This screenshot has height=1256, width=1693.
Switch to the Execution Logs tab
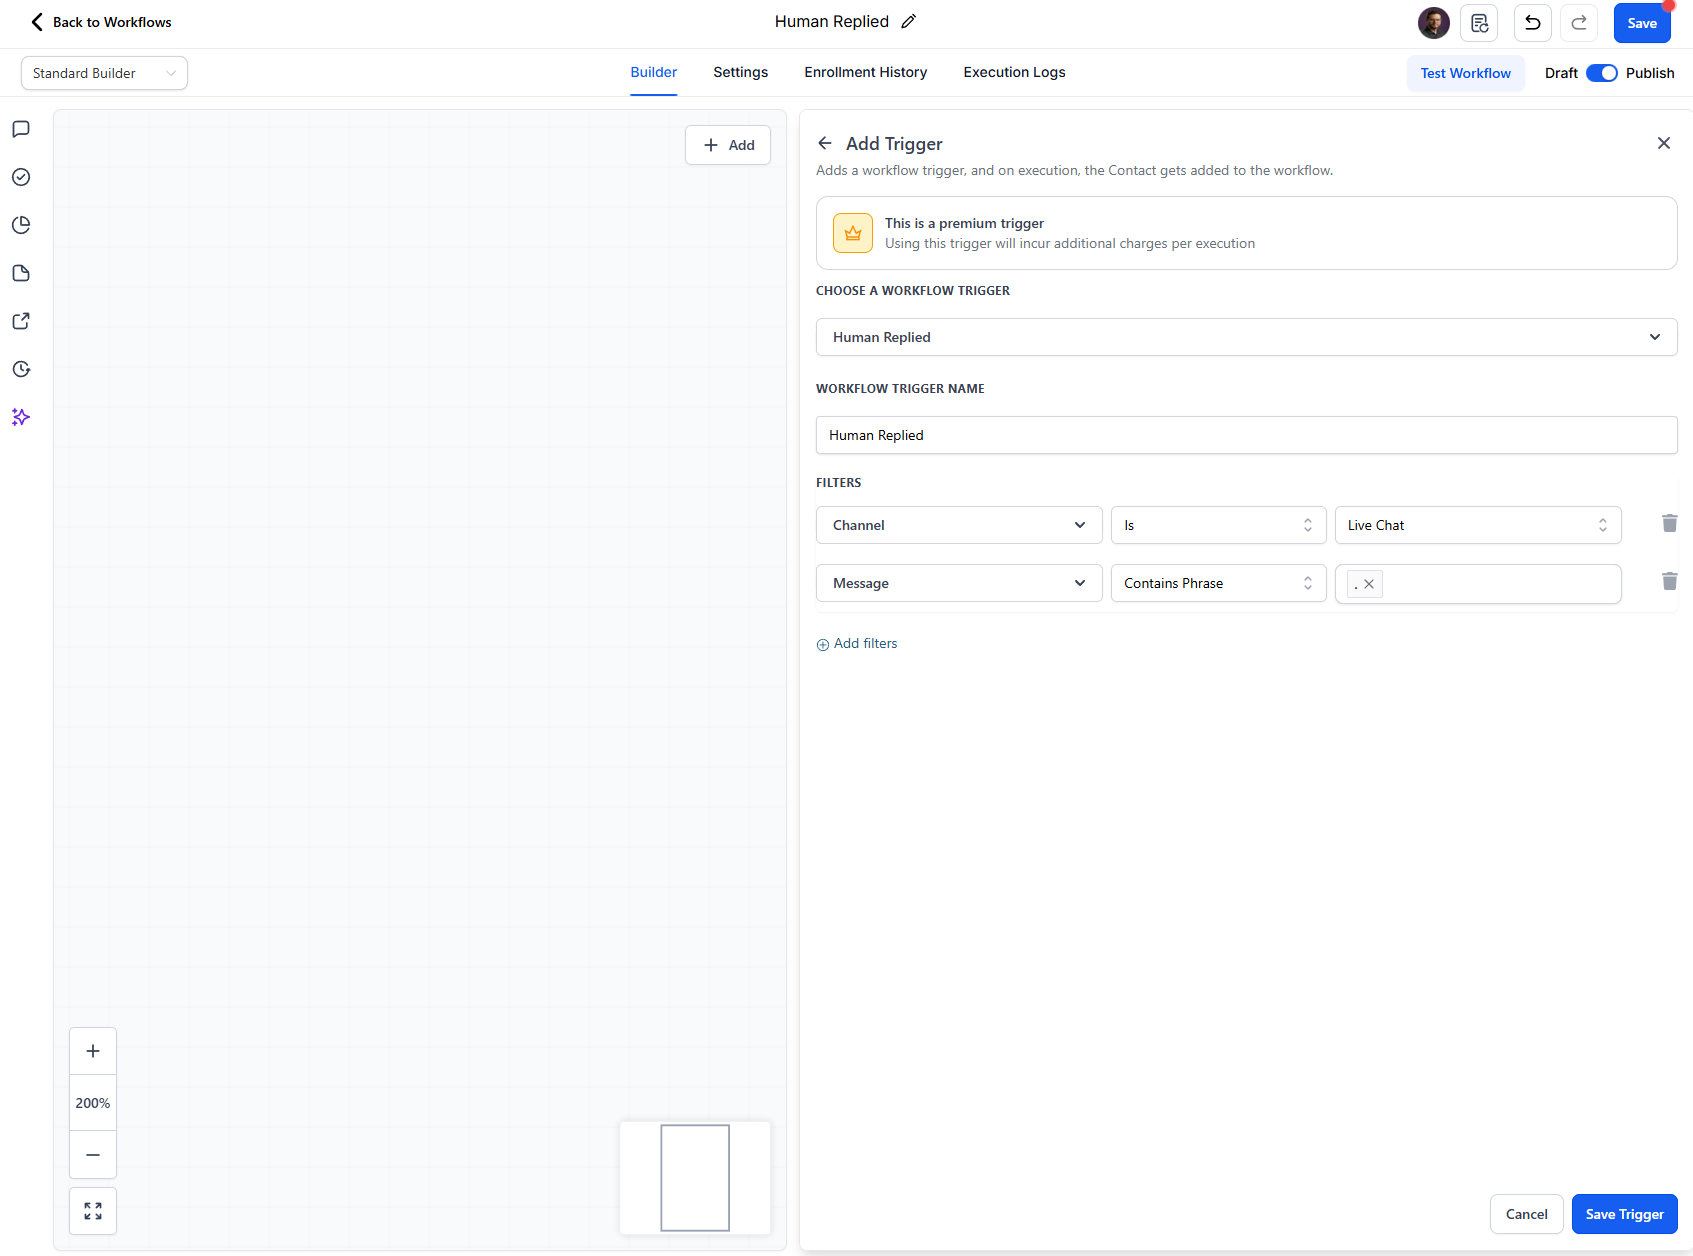click(1014, 72)
